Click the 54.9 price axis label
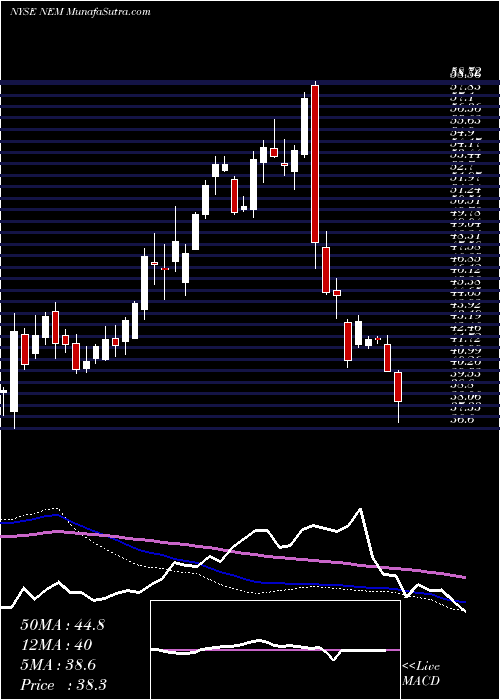The width and height of the screenshot is (500, 700). [x=461, y=133]
